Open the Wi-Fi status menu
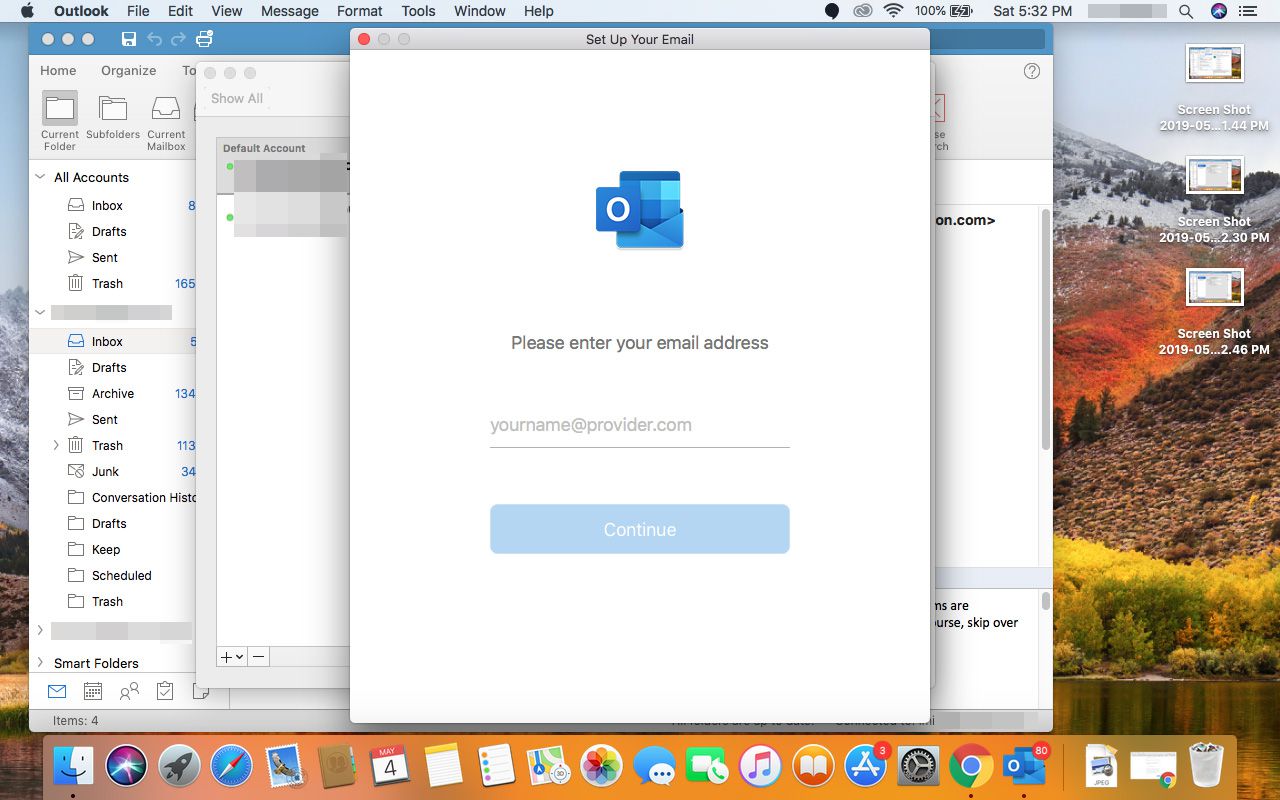This screenshot has height=800, width=1280. [894, 11]
